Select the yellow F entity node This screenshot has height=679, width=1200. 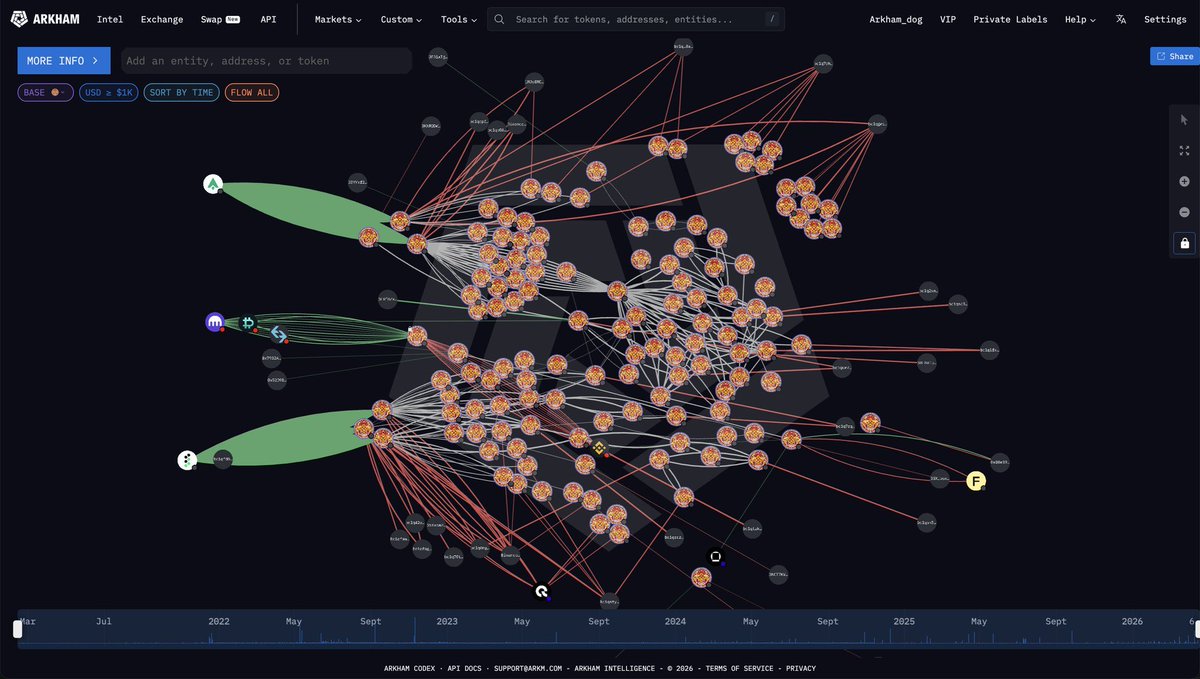(976, 482)
